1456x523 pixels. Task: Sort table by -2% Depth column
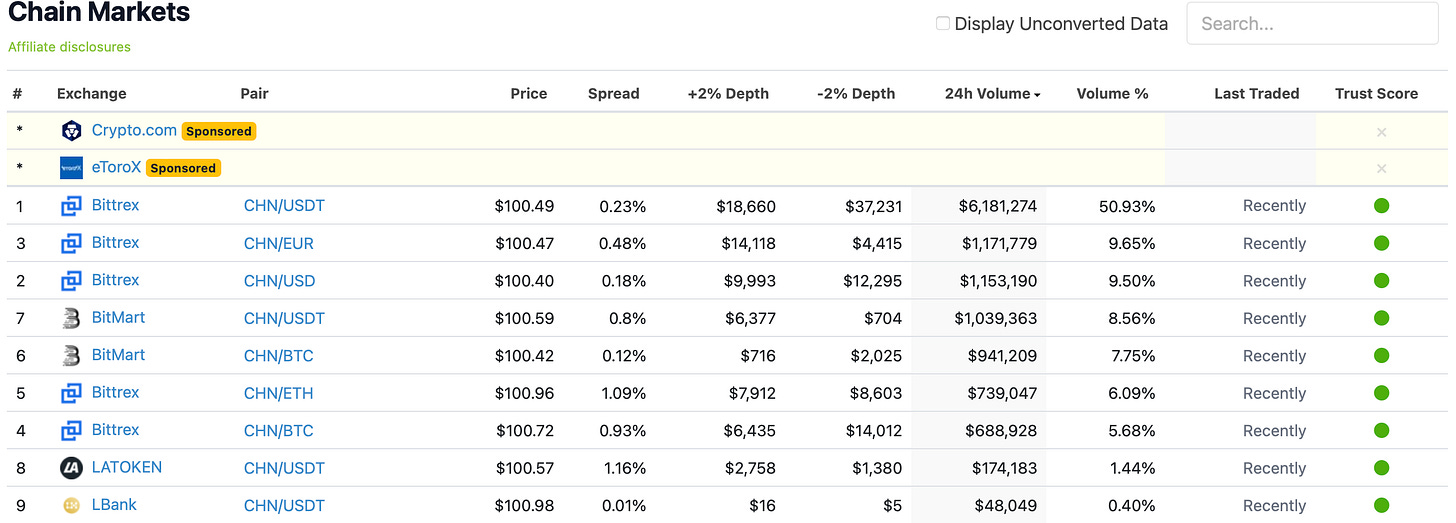pos(856,94)
